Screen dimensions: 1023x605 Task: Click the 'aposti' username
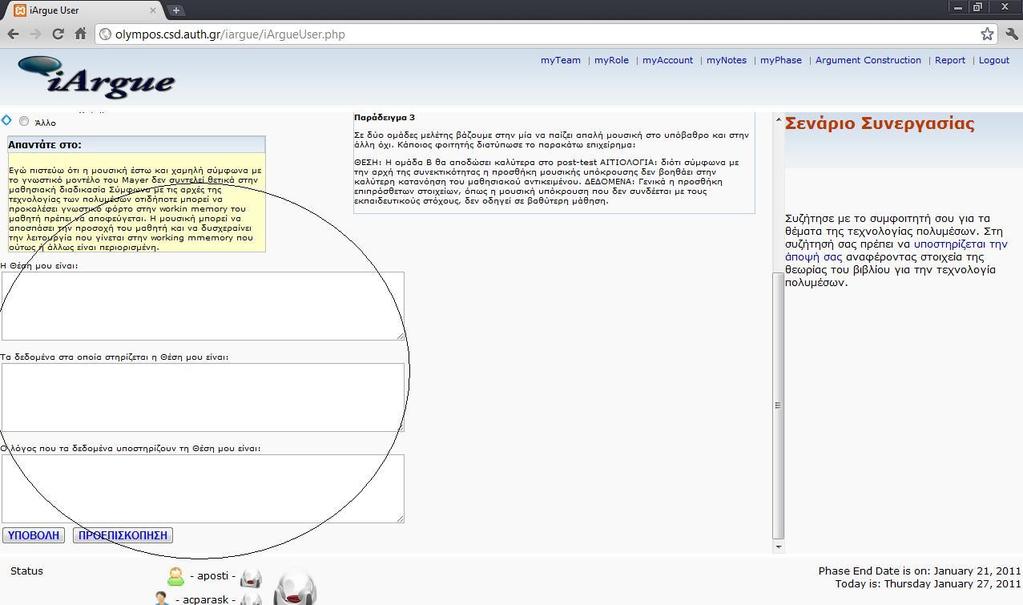(x=213, y=576)
